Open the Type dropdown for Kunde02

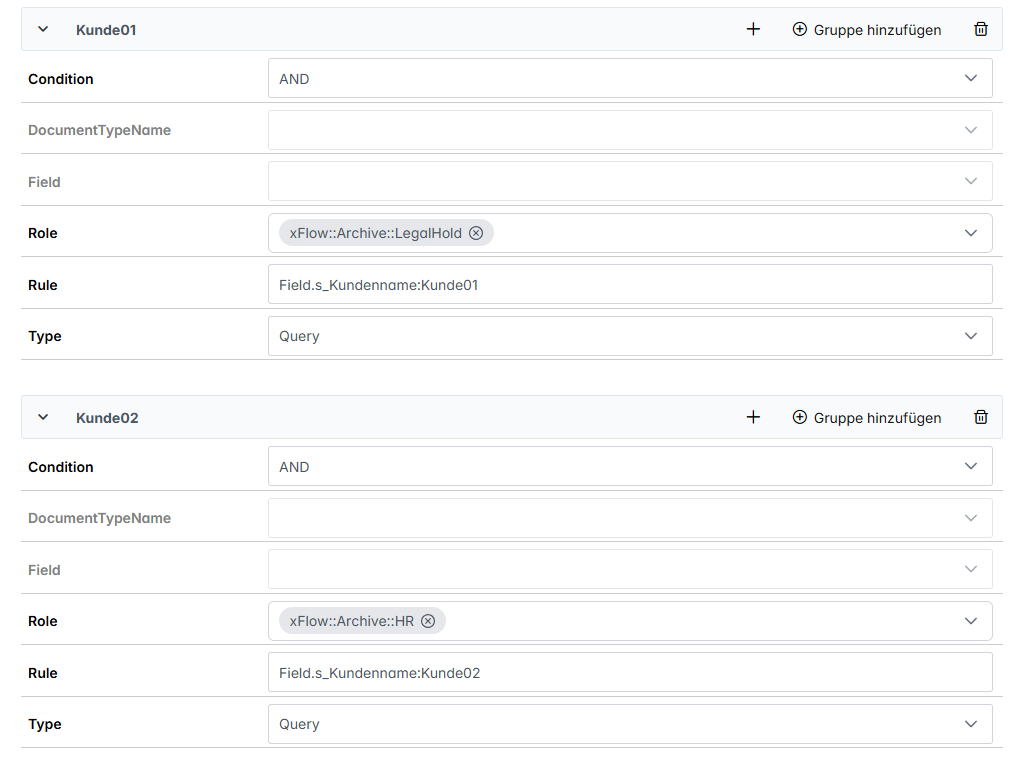click(x=630, y=724)
